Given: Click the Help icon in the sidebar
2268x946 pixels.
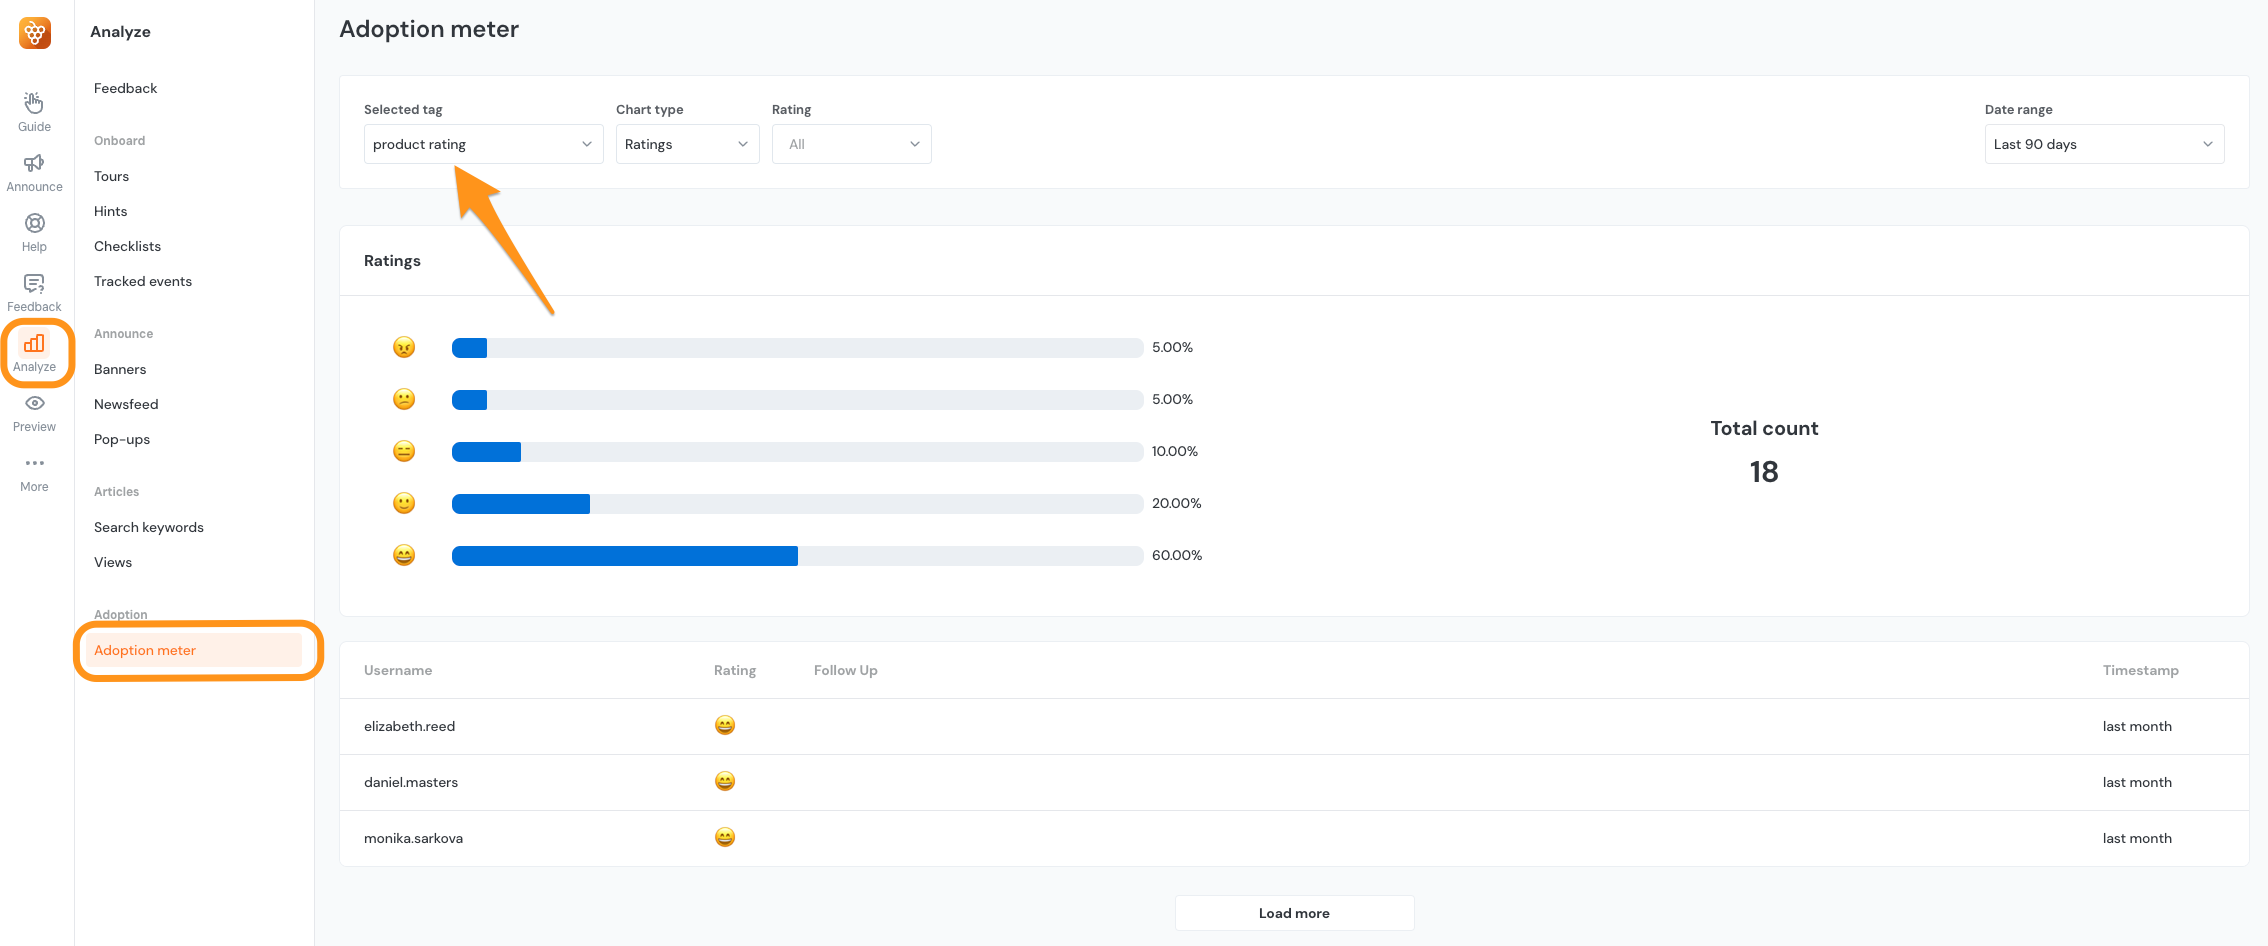Looking at the screenshot, I should coord(33,230).
